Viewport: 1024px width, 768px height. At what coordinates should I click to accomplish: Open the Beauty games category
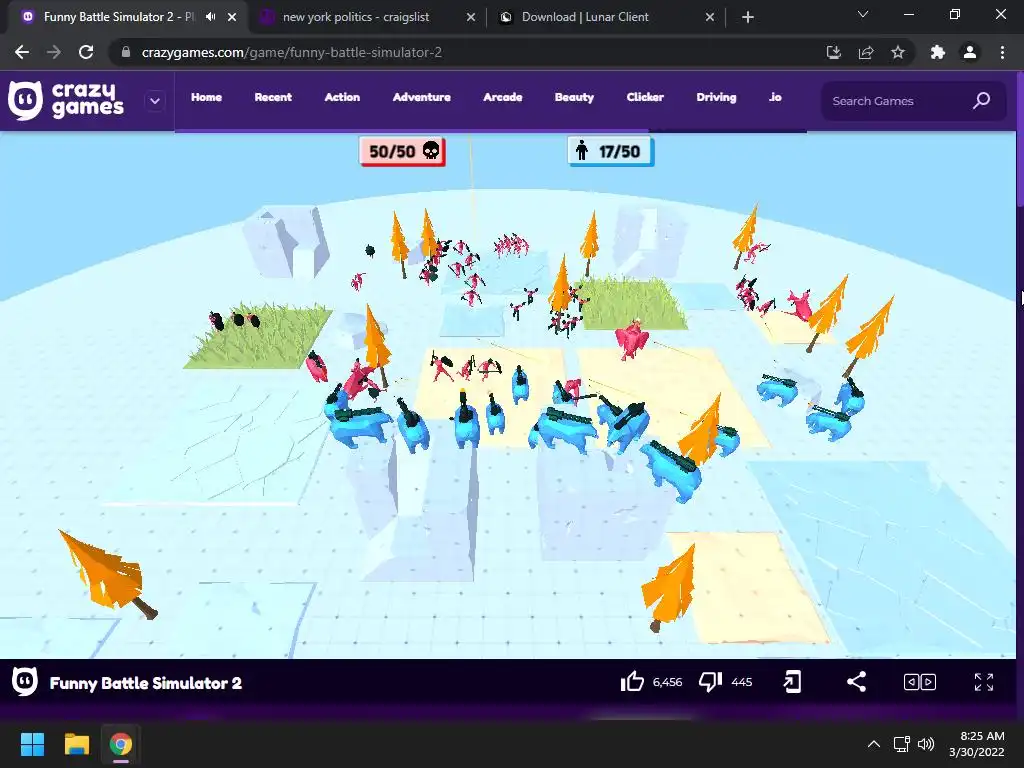[574, 97]
